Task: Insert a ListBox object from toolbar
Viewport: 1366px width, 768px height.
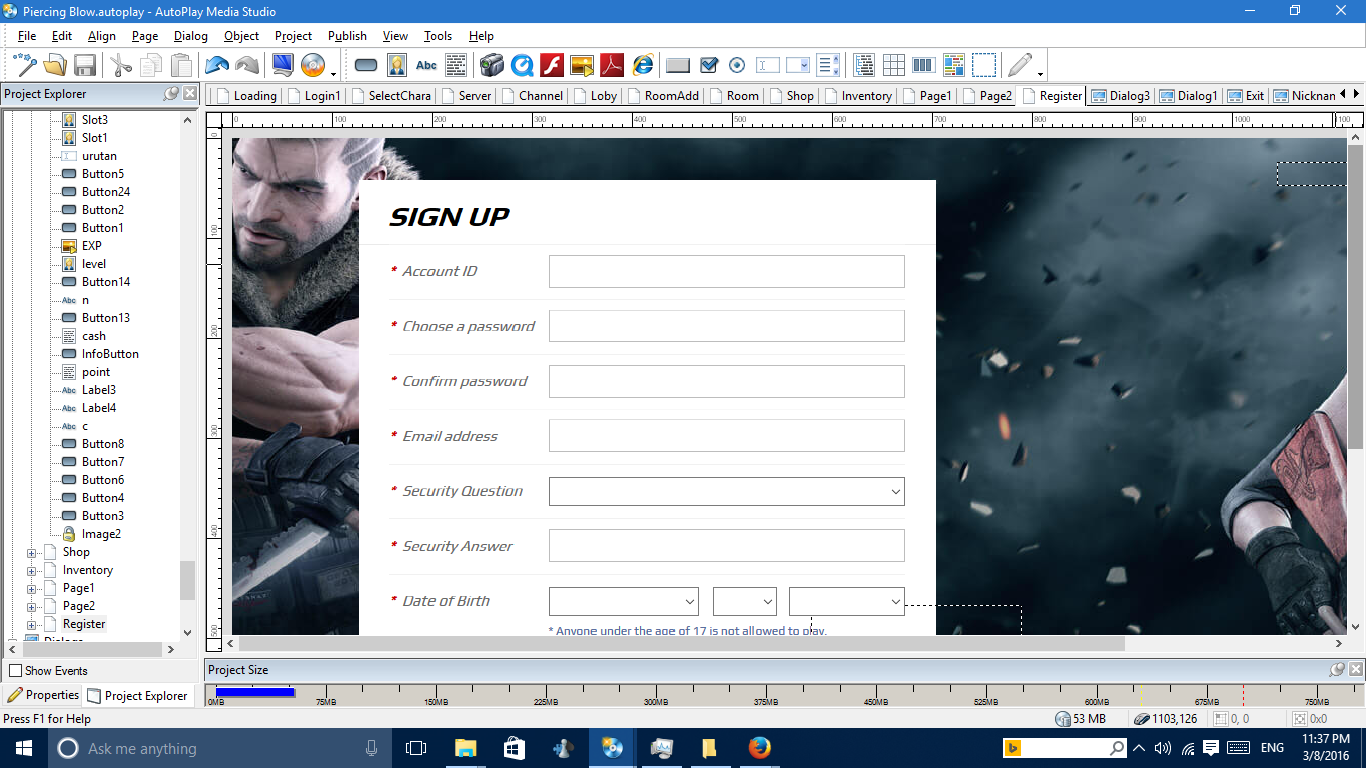Action: 828,66
